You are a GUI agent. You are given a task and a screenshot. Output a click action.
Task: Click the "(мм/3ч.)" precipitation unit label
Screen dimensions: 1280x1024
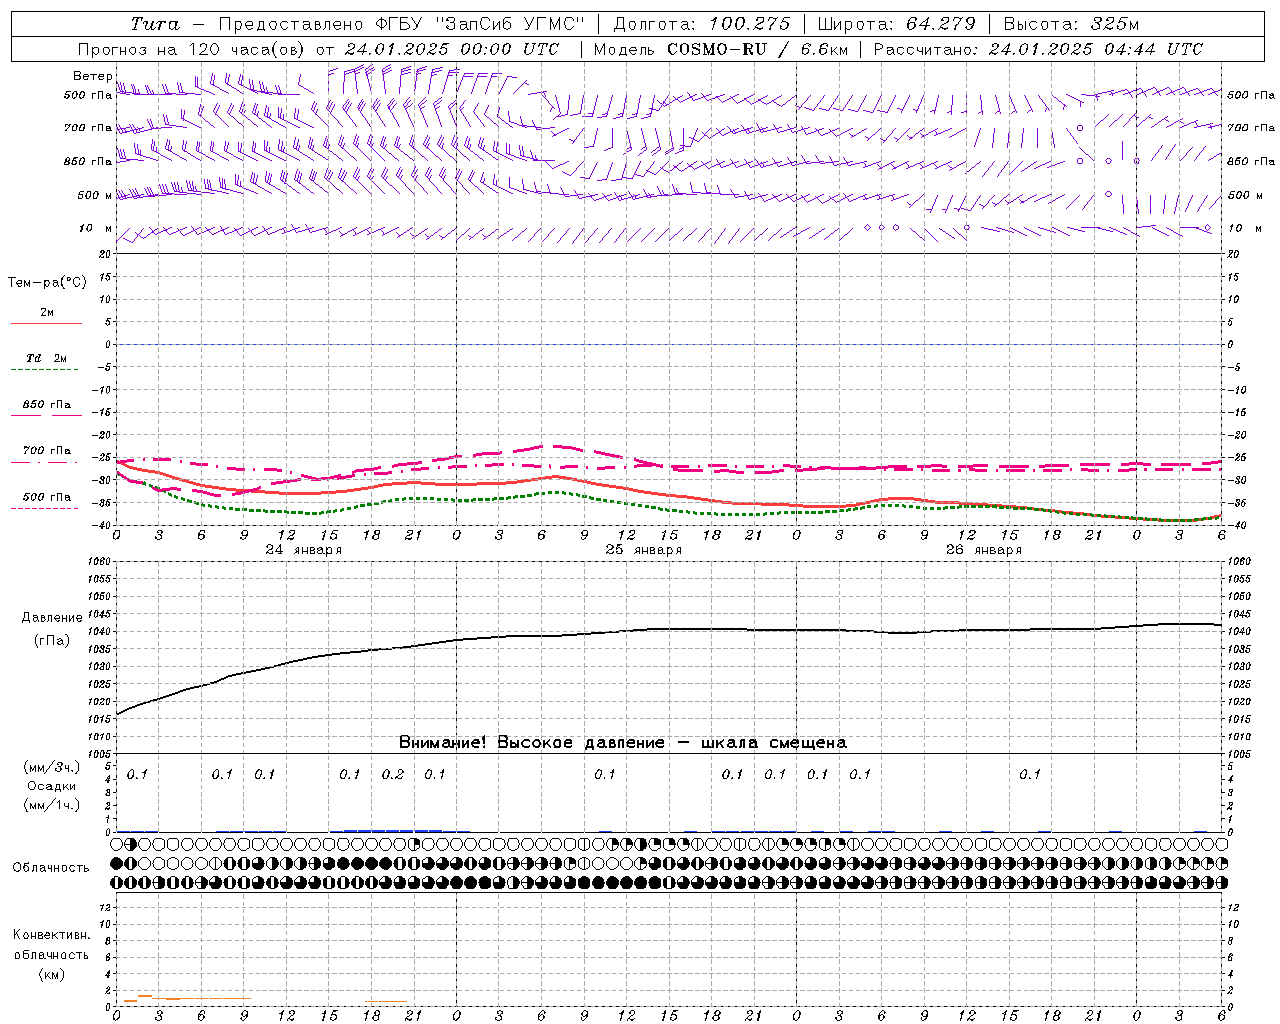pos(52,767)
